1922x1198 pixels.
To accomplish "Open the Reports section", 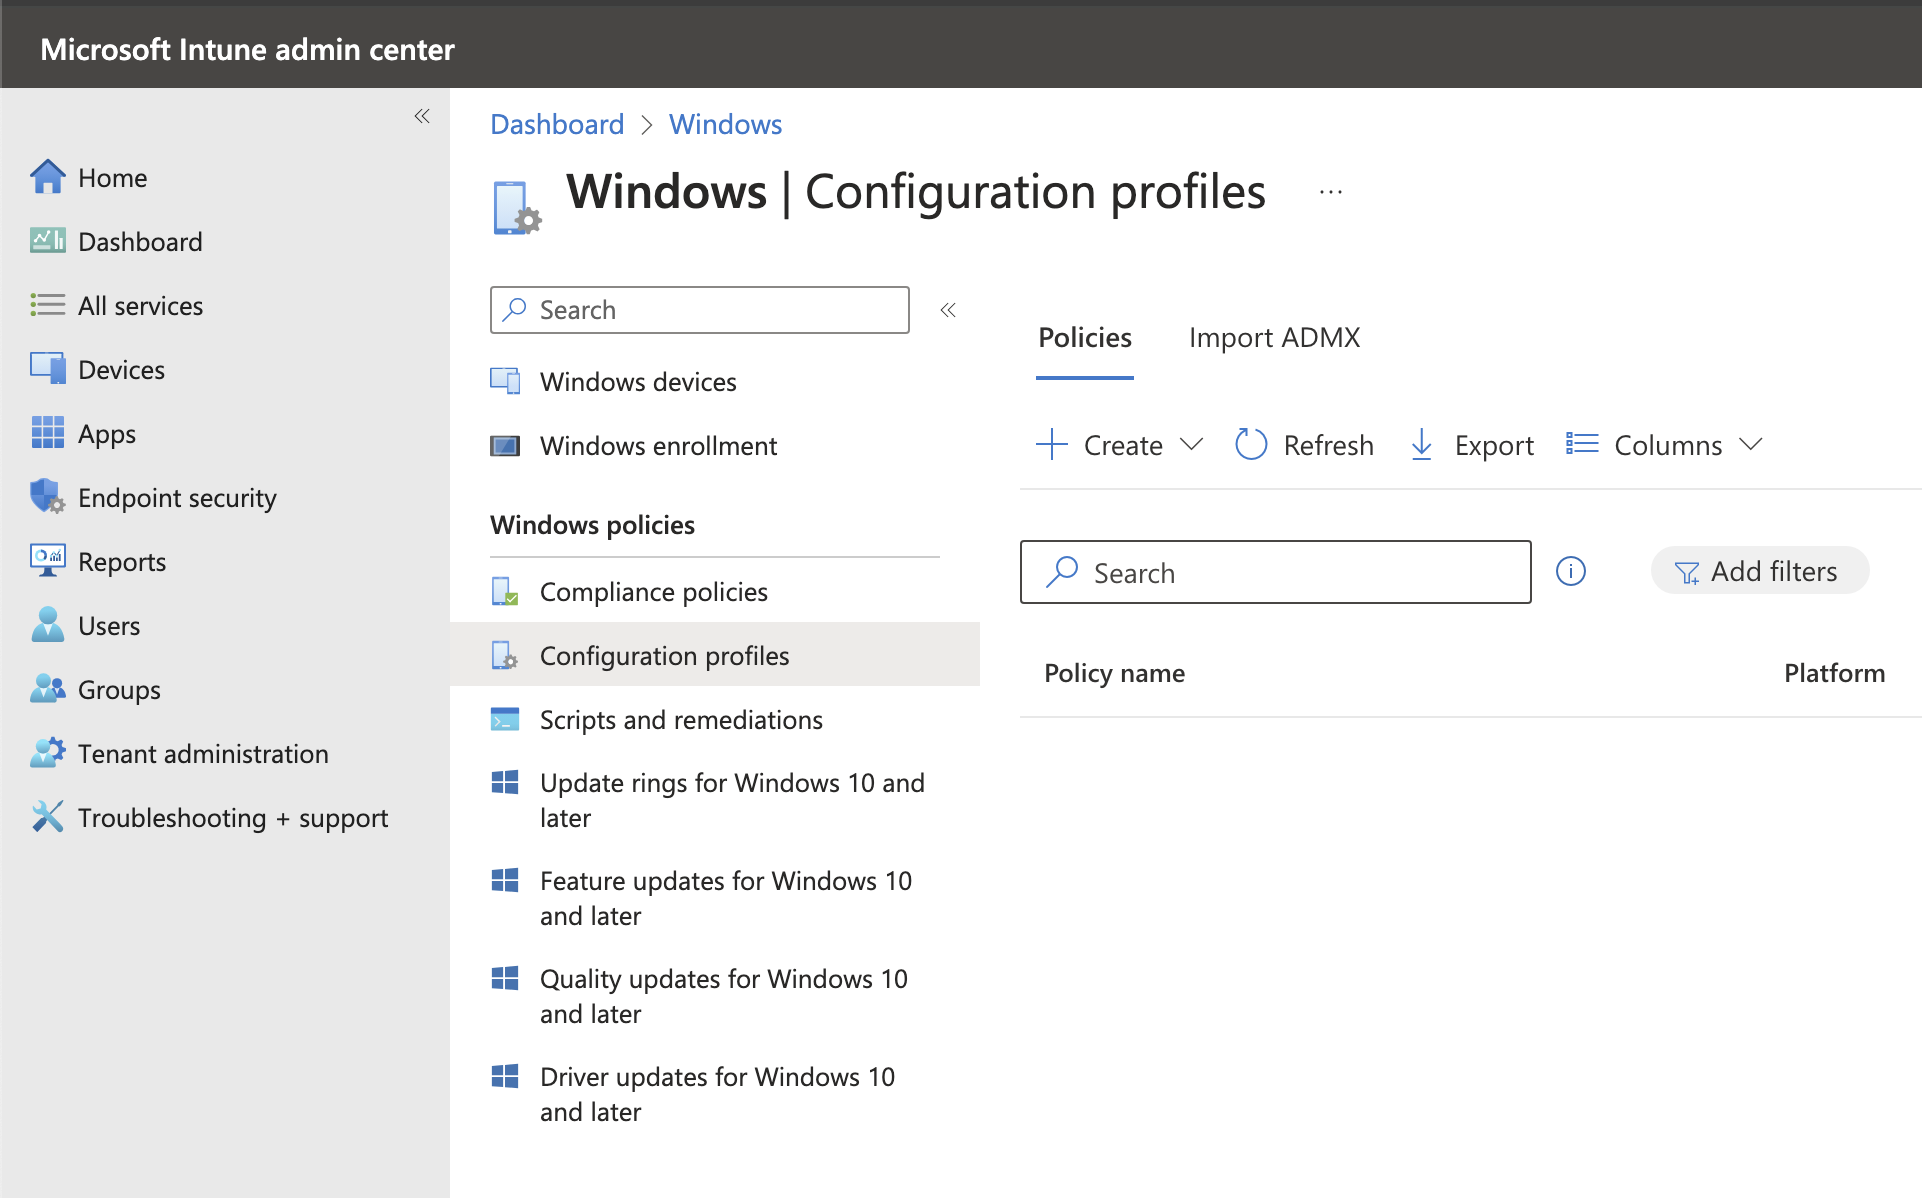I will (122, 561).
